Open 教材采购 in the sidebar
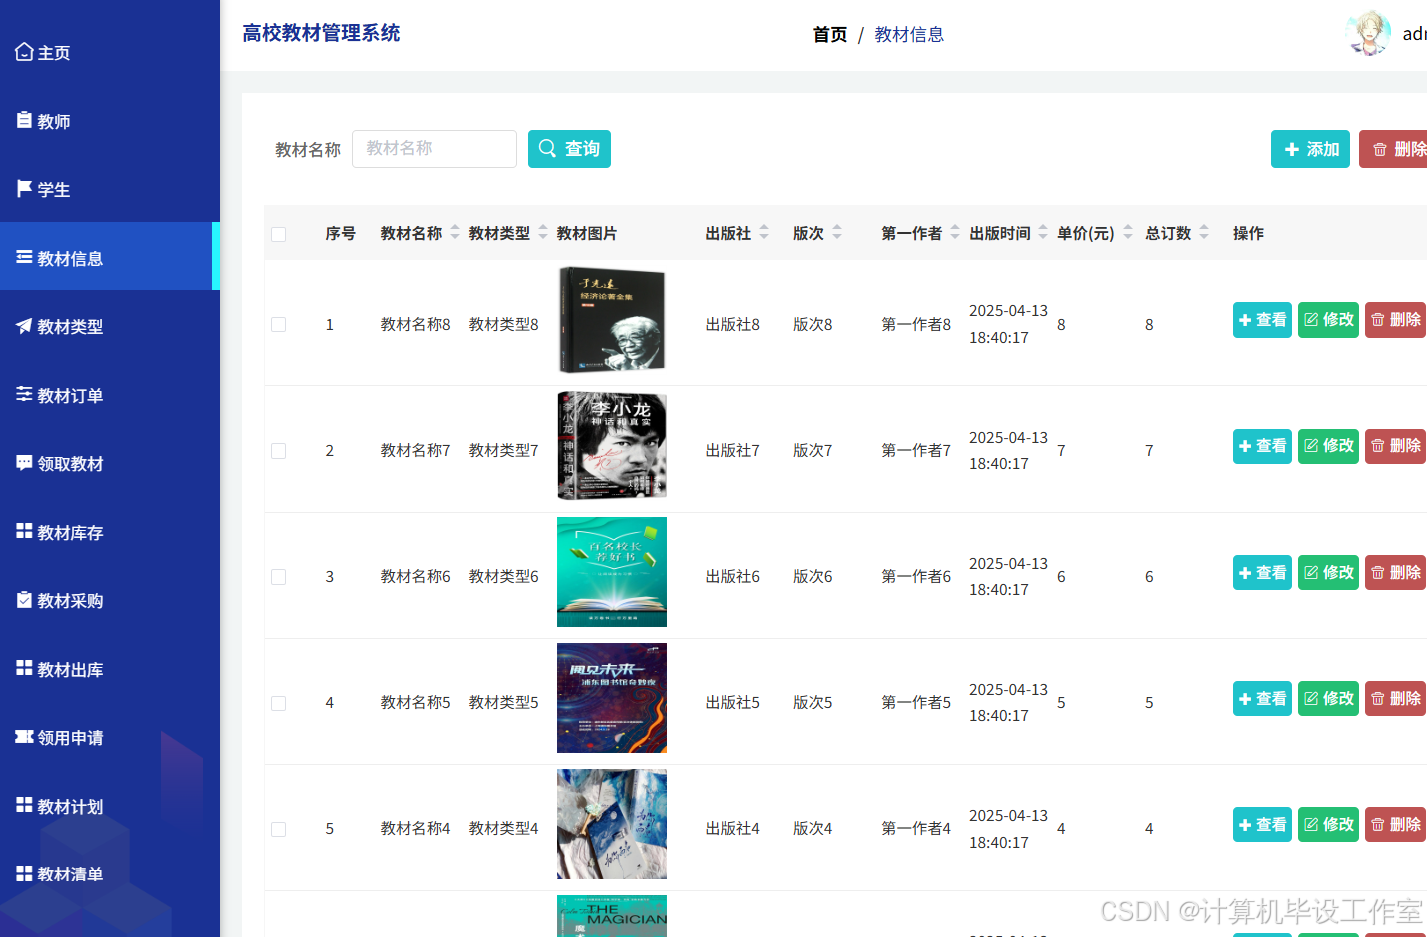Image resolution: width=1427 pixels, height=937 pixels. pos(110,600)
